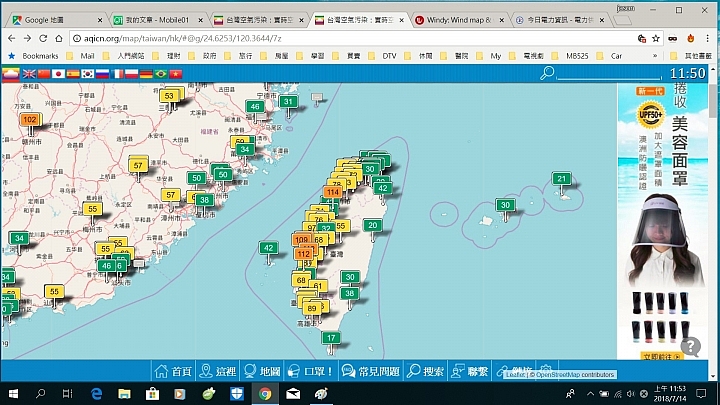Open the orange 102 AQI marker
The width and height of the screenshot is (720, 405).
click(x=29, y=119)
